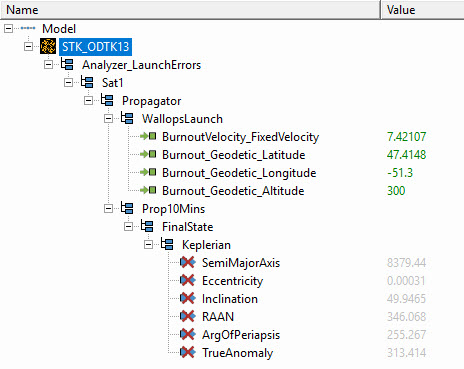Click the WallopsLaunch hierarchy icon
Image resolution: width=464 pixels, height=369 pixels.
tap(127, 118)
